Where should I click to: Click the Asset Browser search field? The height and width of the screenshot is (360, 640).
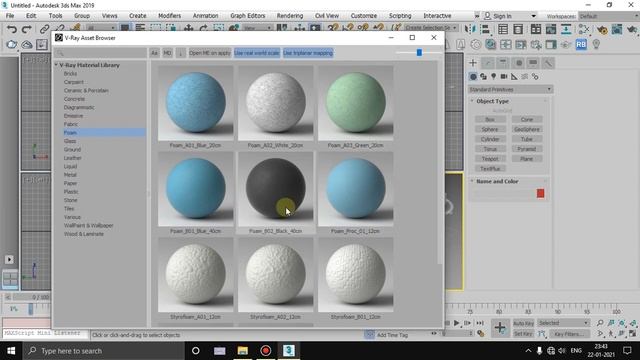(100, 53)
